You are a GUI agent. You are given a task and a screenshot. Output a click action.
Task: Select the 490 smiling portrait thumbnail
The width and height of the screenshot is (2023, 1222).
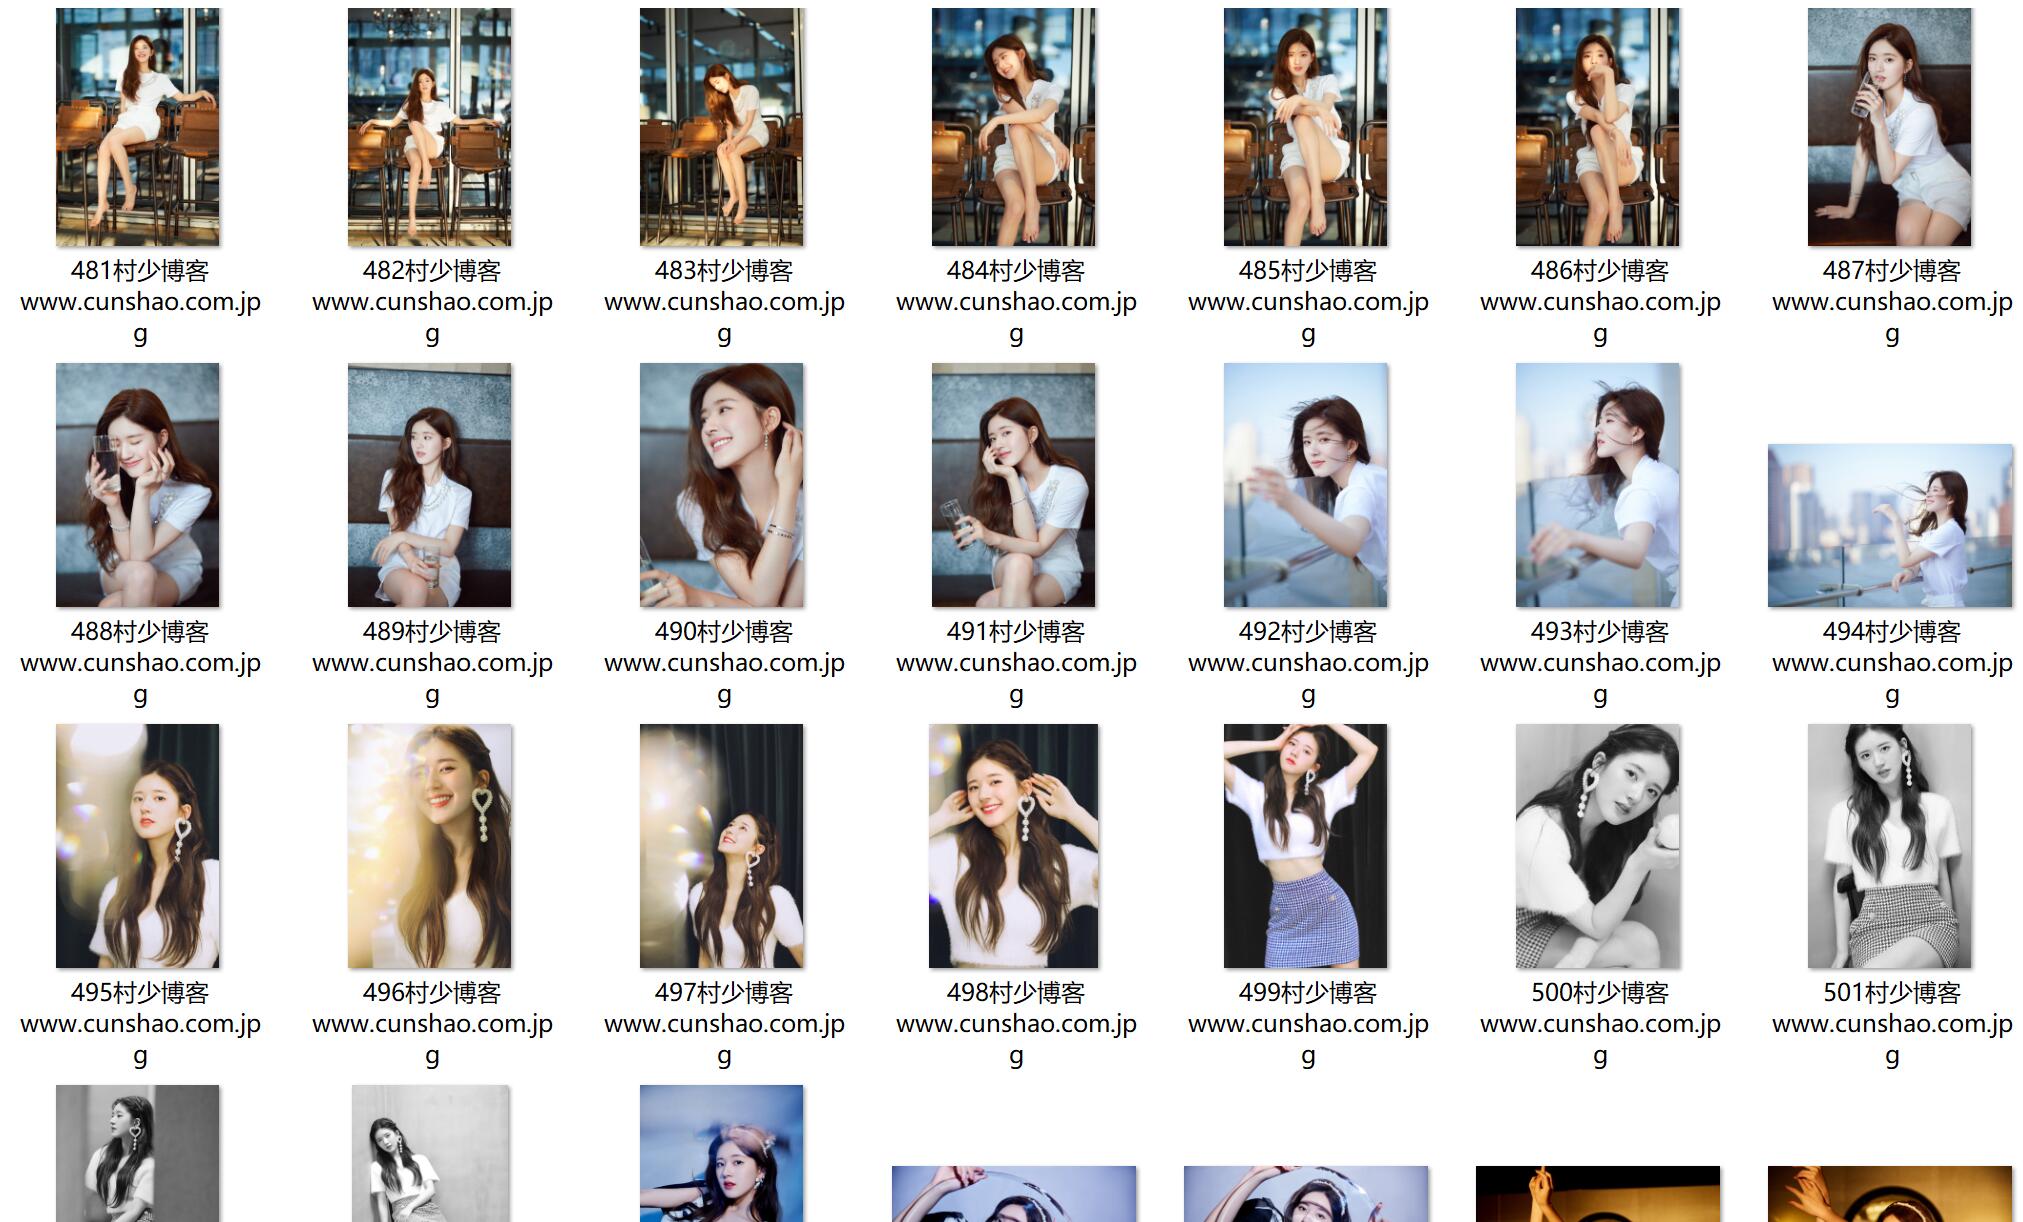click(x=722, y=485)
